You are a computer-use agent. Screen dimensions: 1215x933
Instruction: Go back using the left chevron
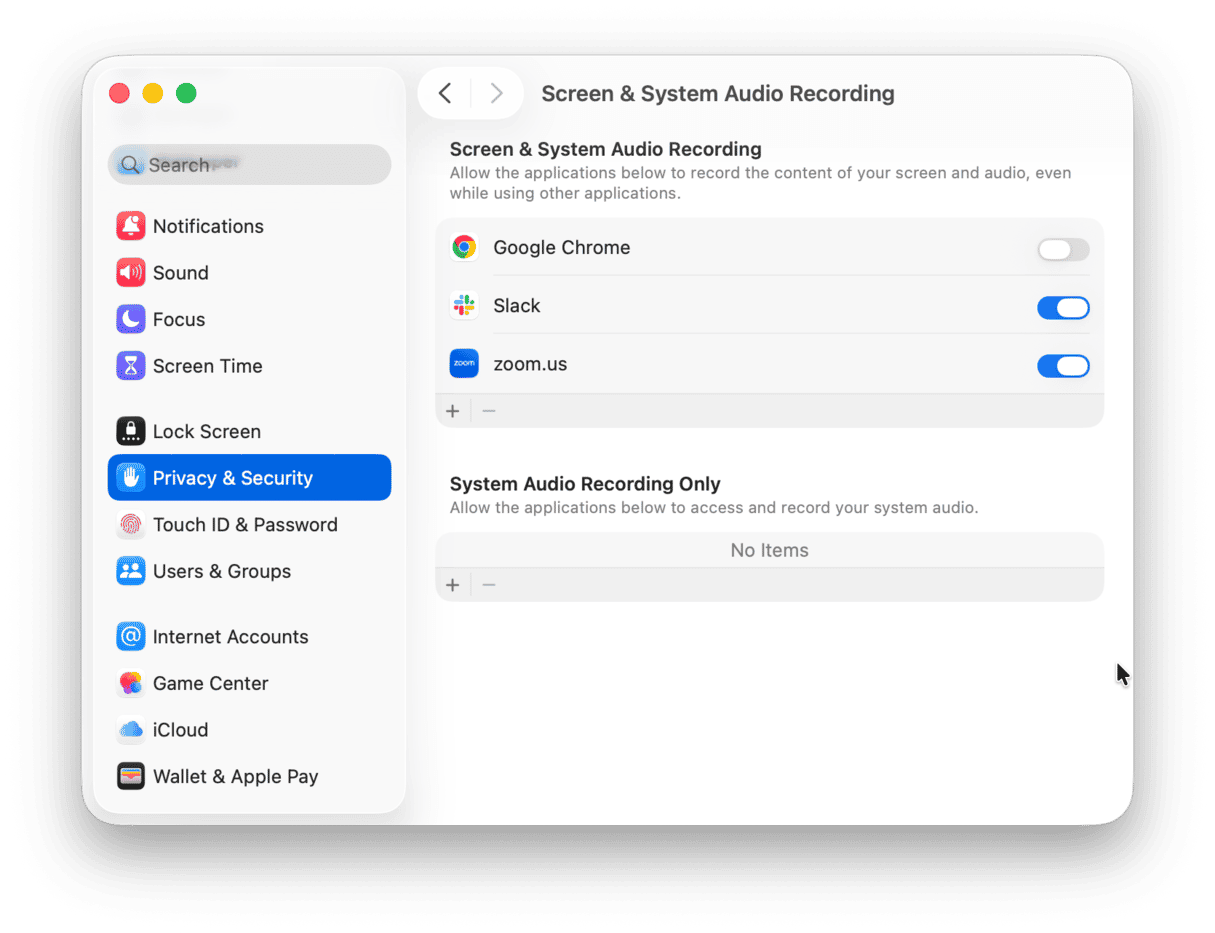[445, 94]
